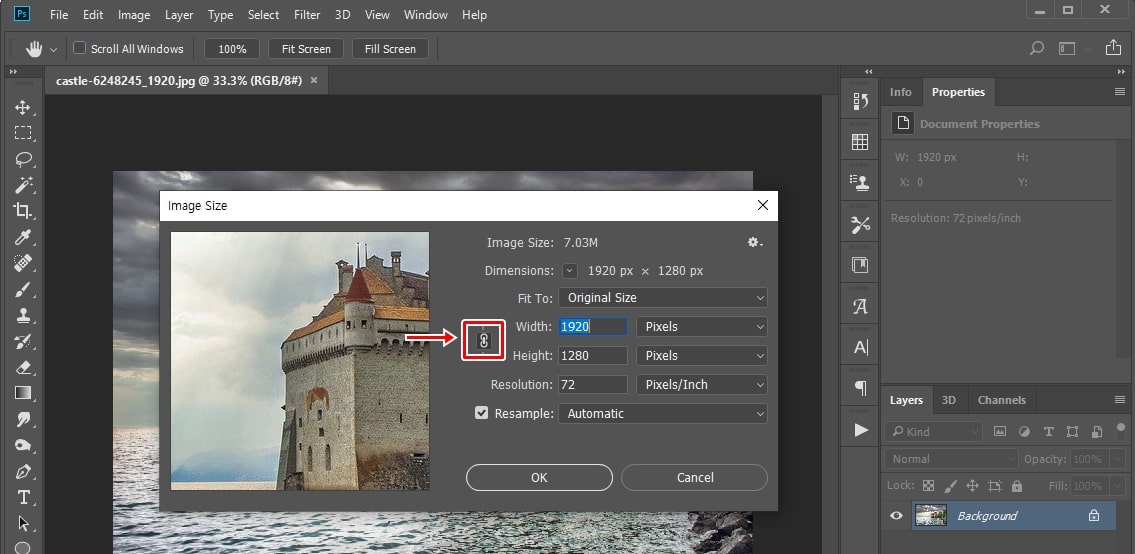1135x554 pixels.
Task: Toggle lock all padlock in Lock row
Action: [x=1017, y=486]
